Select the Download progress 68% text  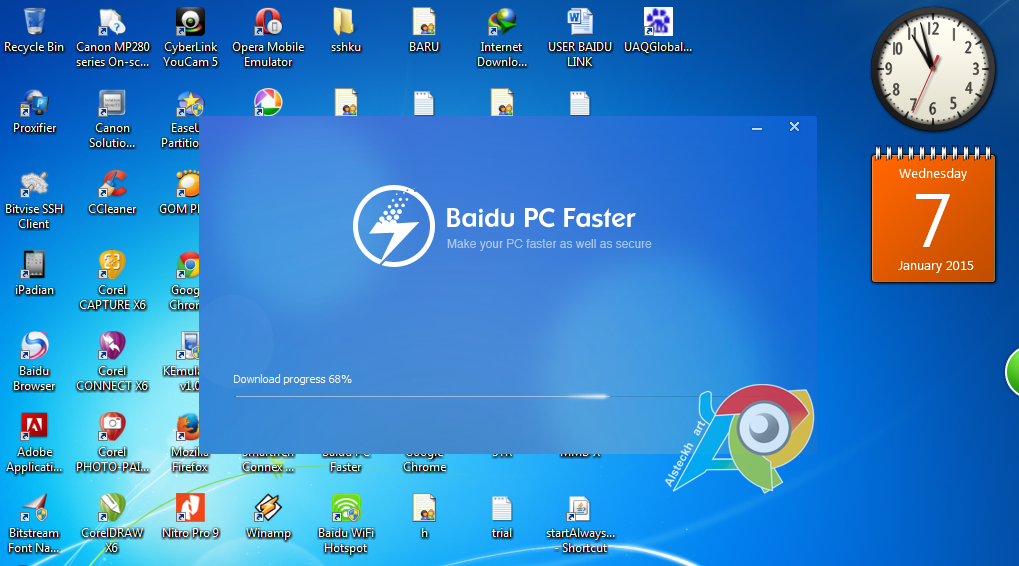[x=292, y=379]
